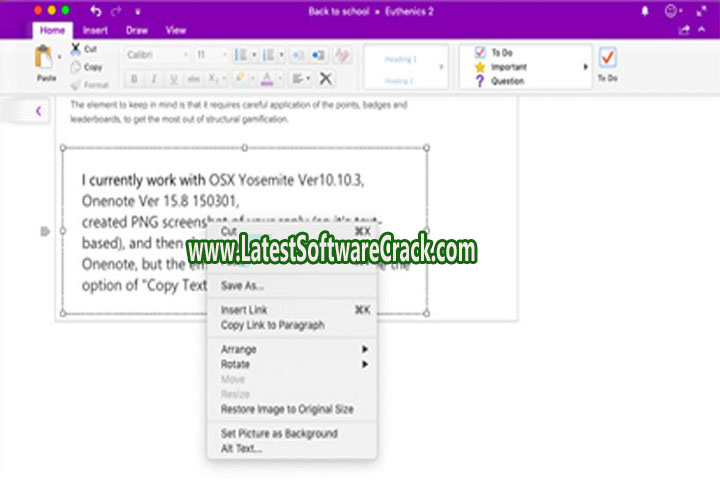Toggle Italic formatting button

(153, 79)
